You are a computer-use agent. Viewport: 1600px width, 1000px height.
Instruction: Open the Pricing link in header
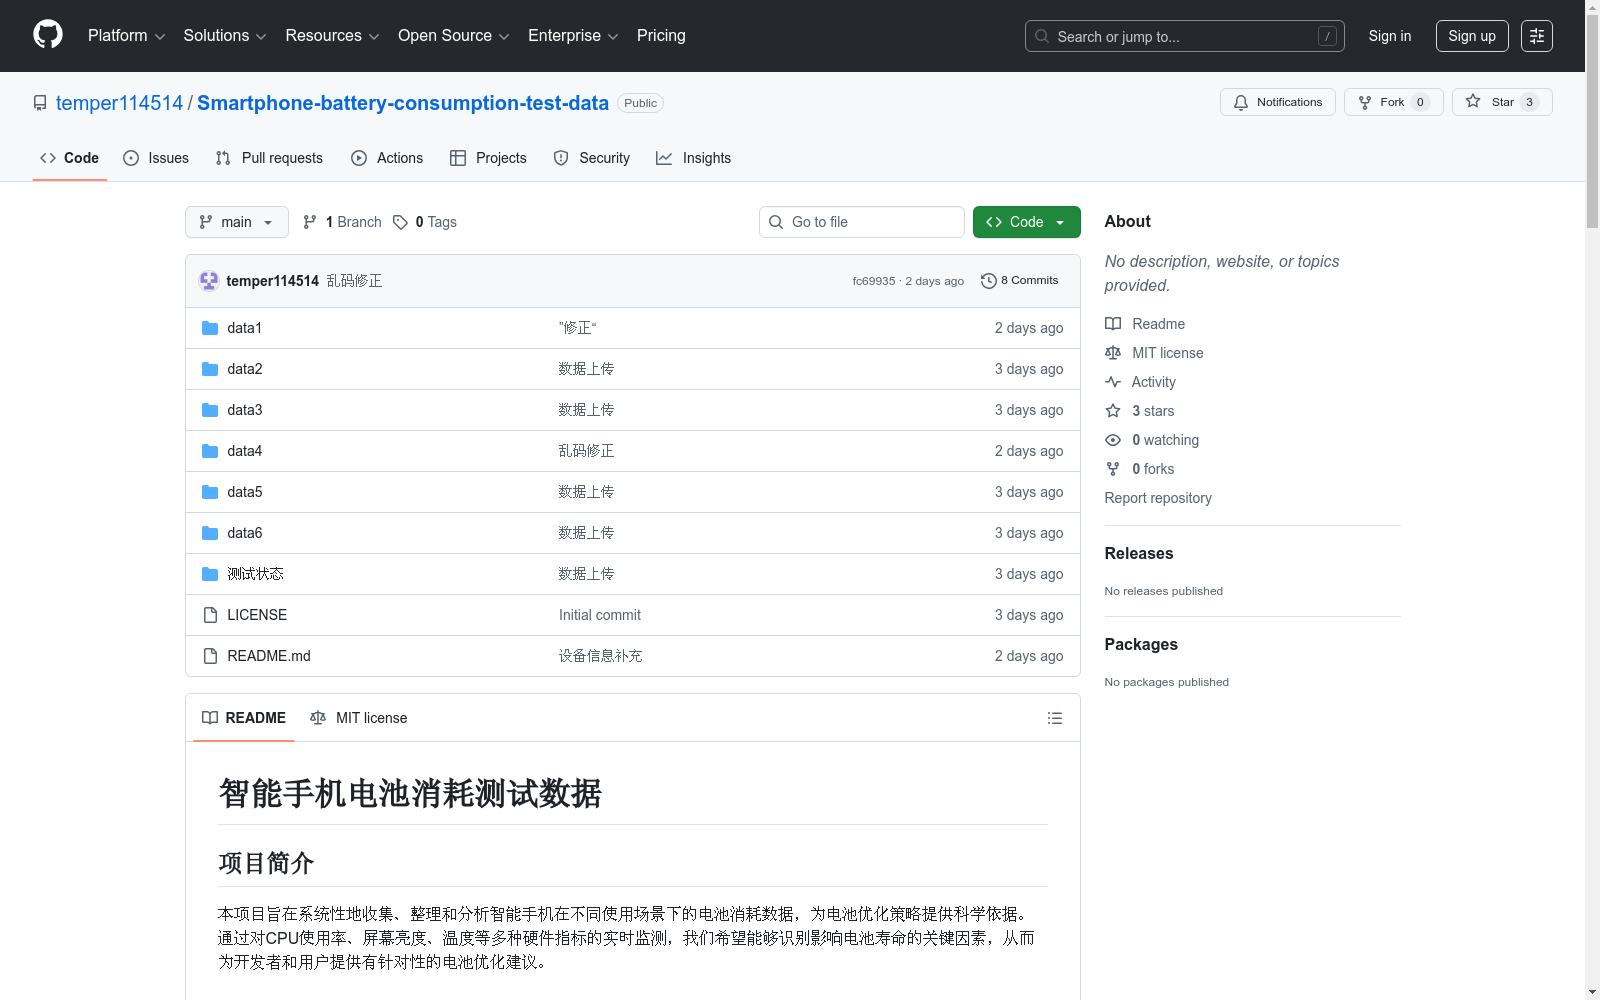(661, 36)
